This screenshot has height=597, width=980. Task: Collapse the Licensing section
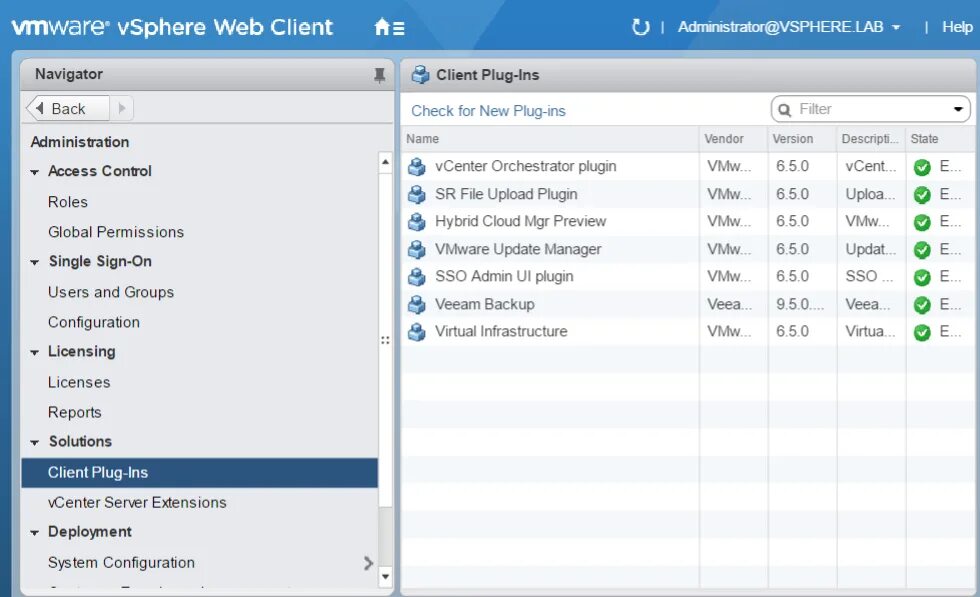coord(34,353)
